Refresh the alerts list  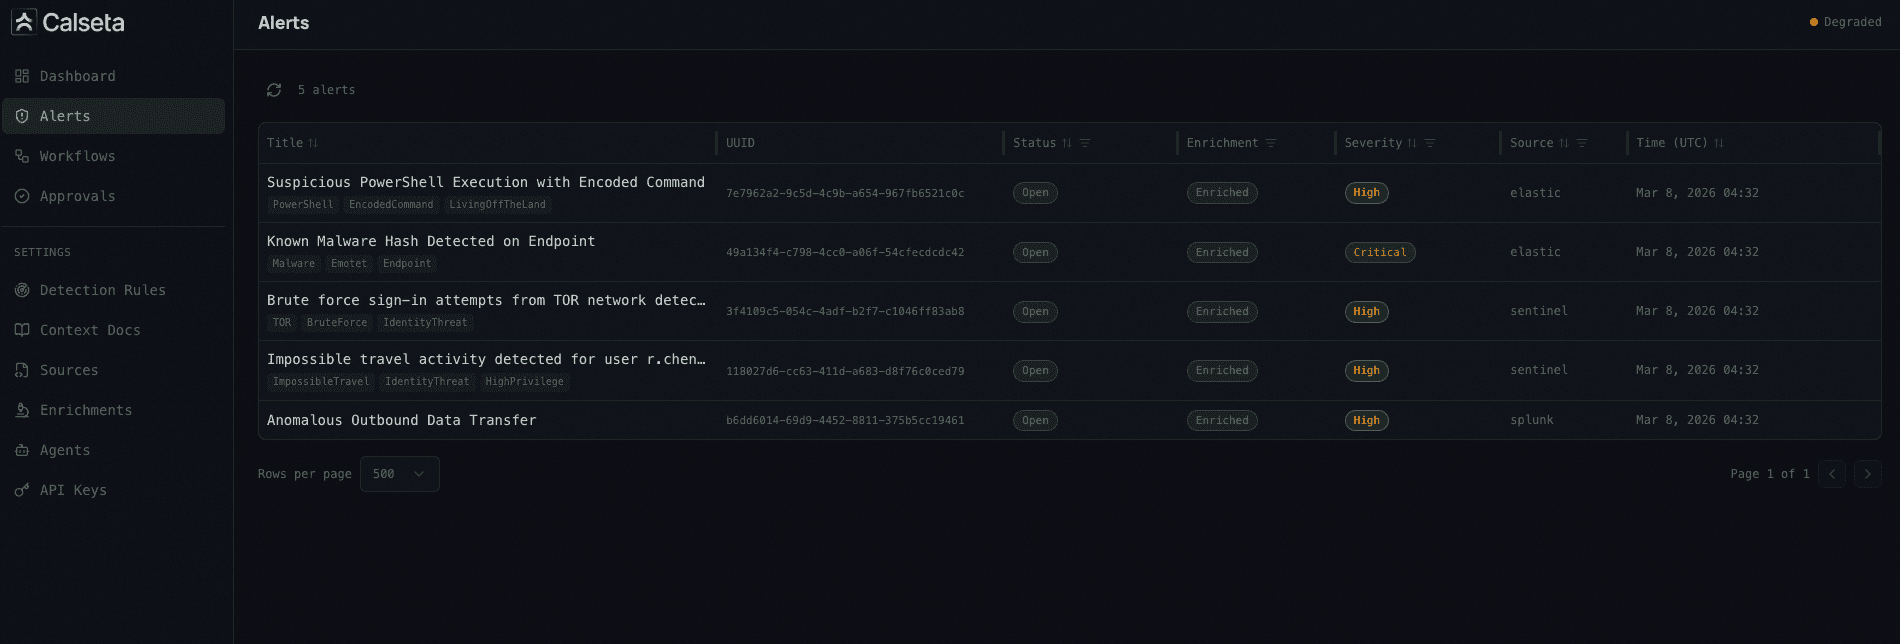point(274,89)
